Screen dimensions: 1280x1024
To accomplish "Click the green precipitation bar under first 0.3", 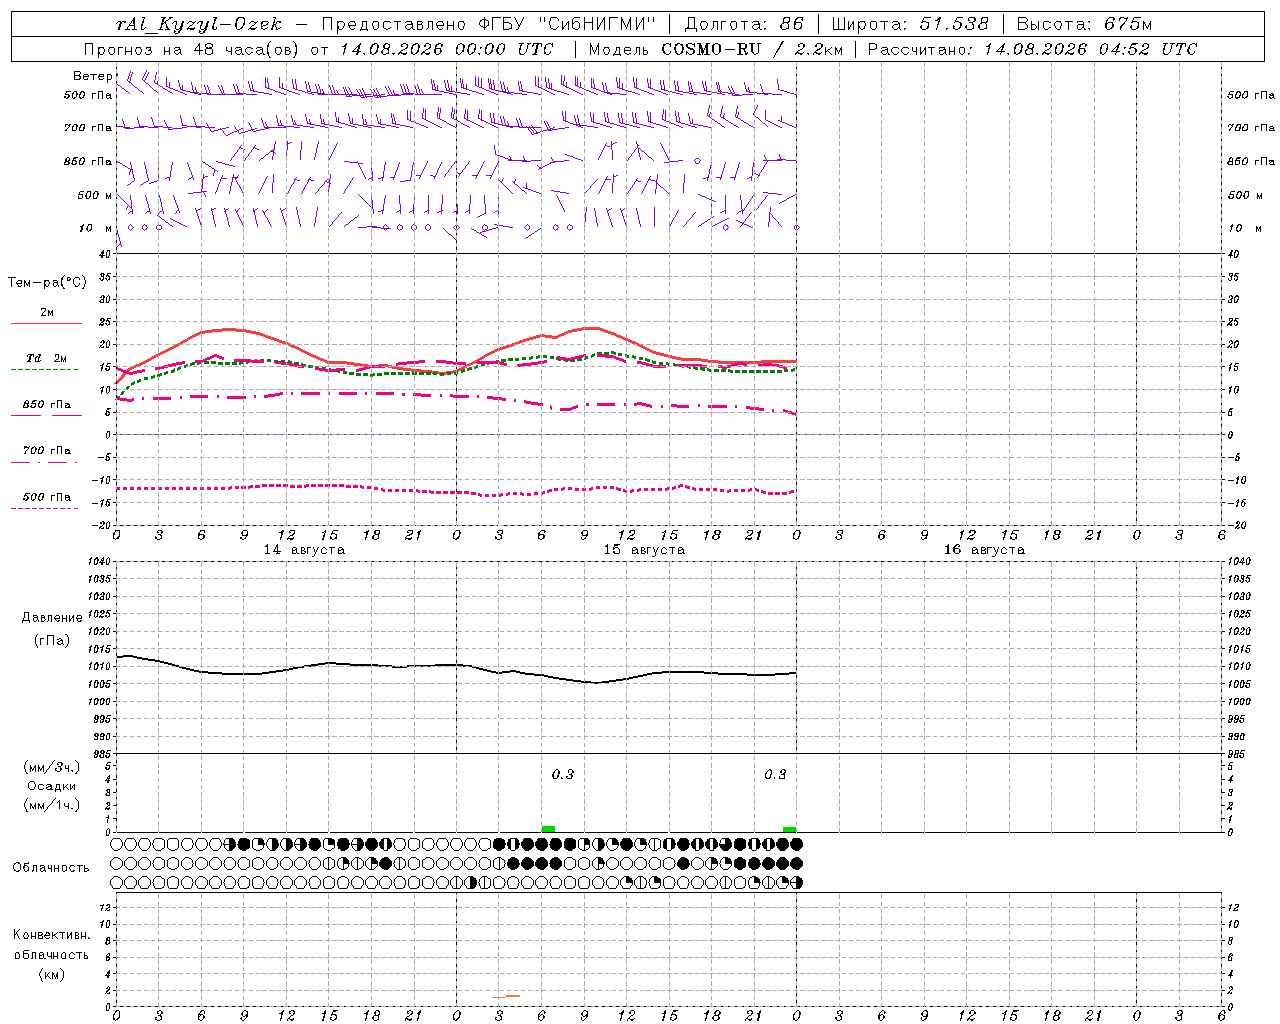I will pos(548,829).
